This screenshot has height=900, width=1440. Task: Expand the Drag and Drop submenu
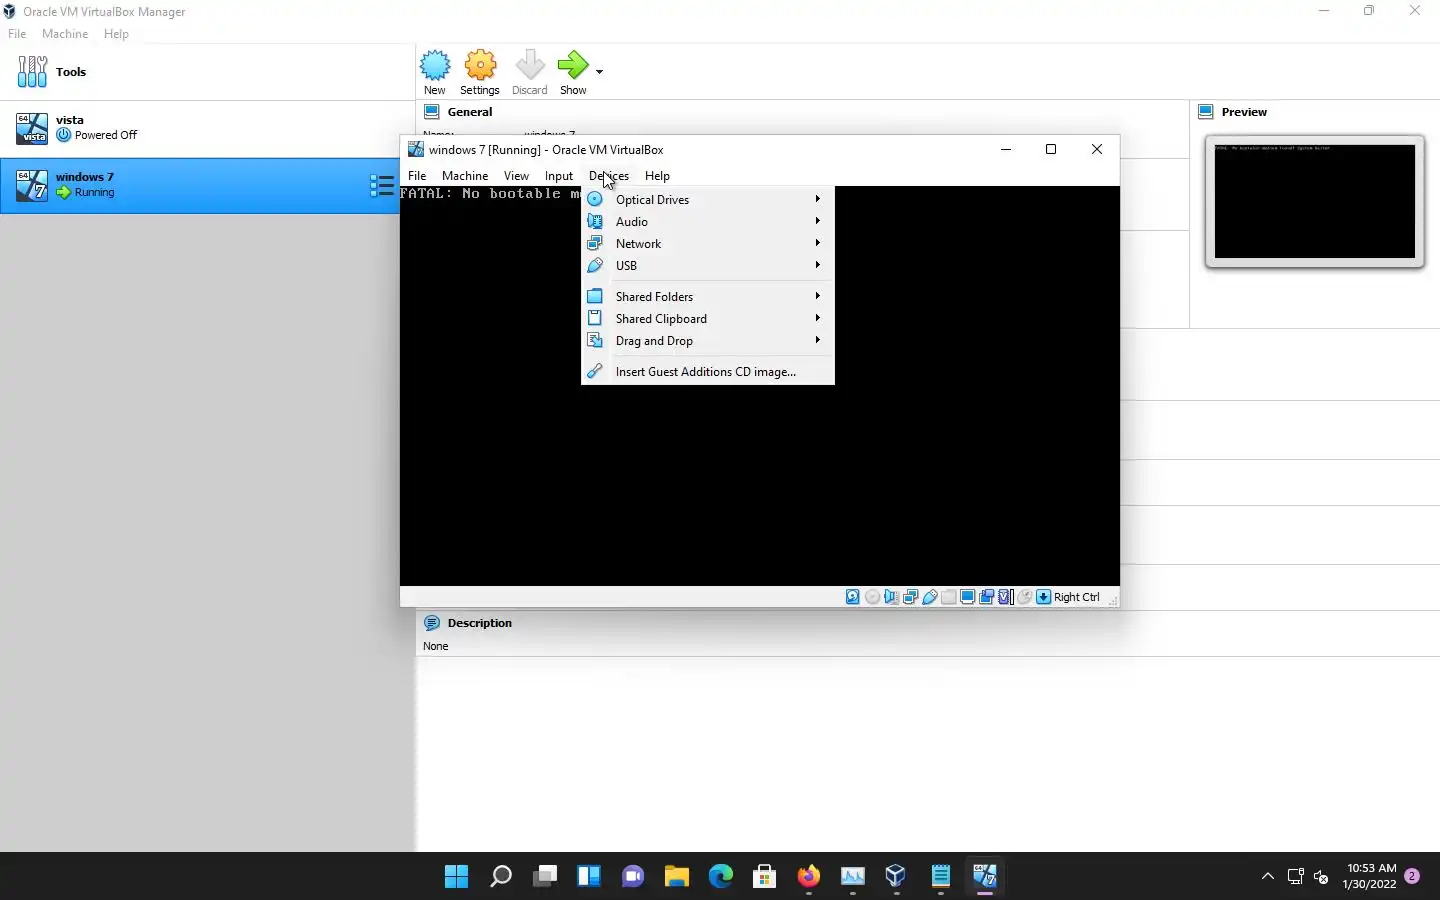[x=708, y=340]
